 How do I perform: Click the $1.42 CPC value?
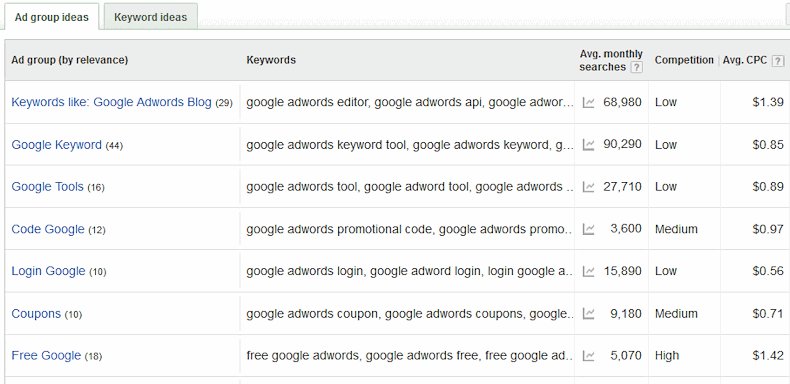(x=768, y=356)
